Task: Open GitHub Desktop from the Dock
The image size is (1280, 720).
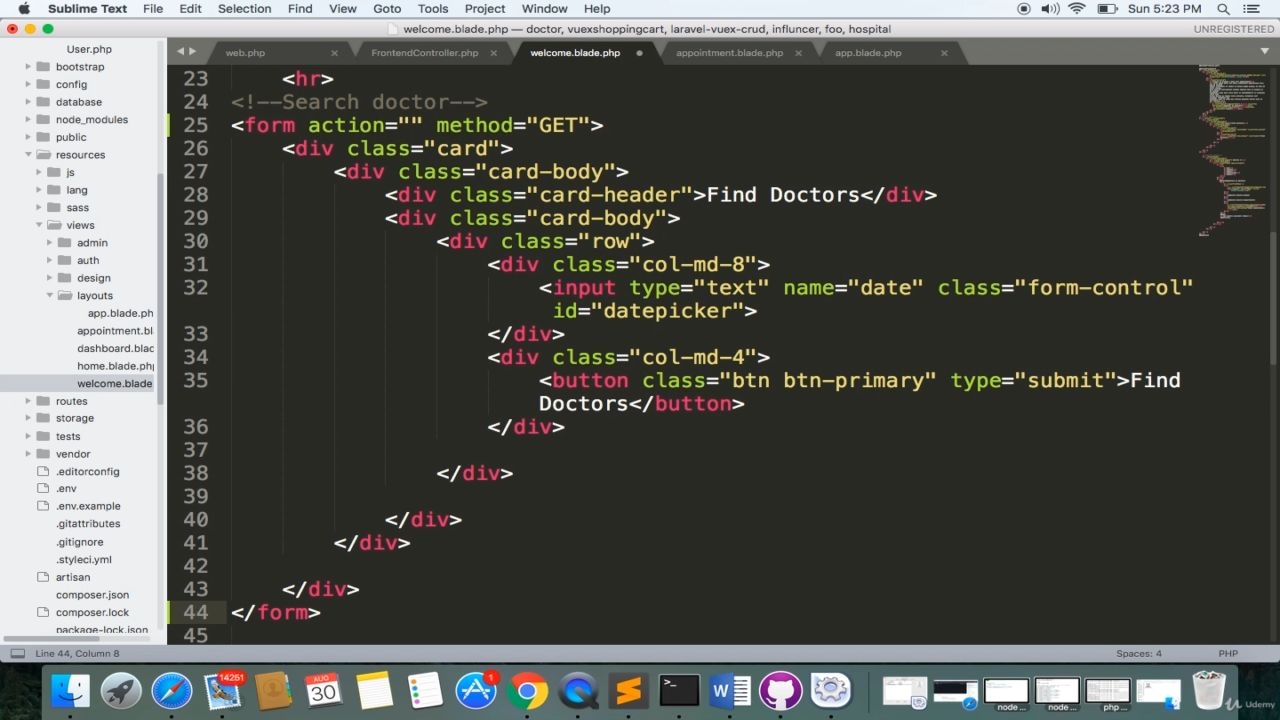Action: [x=781, y=690]
